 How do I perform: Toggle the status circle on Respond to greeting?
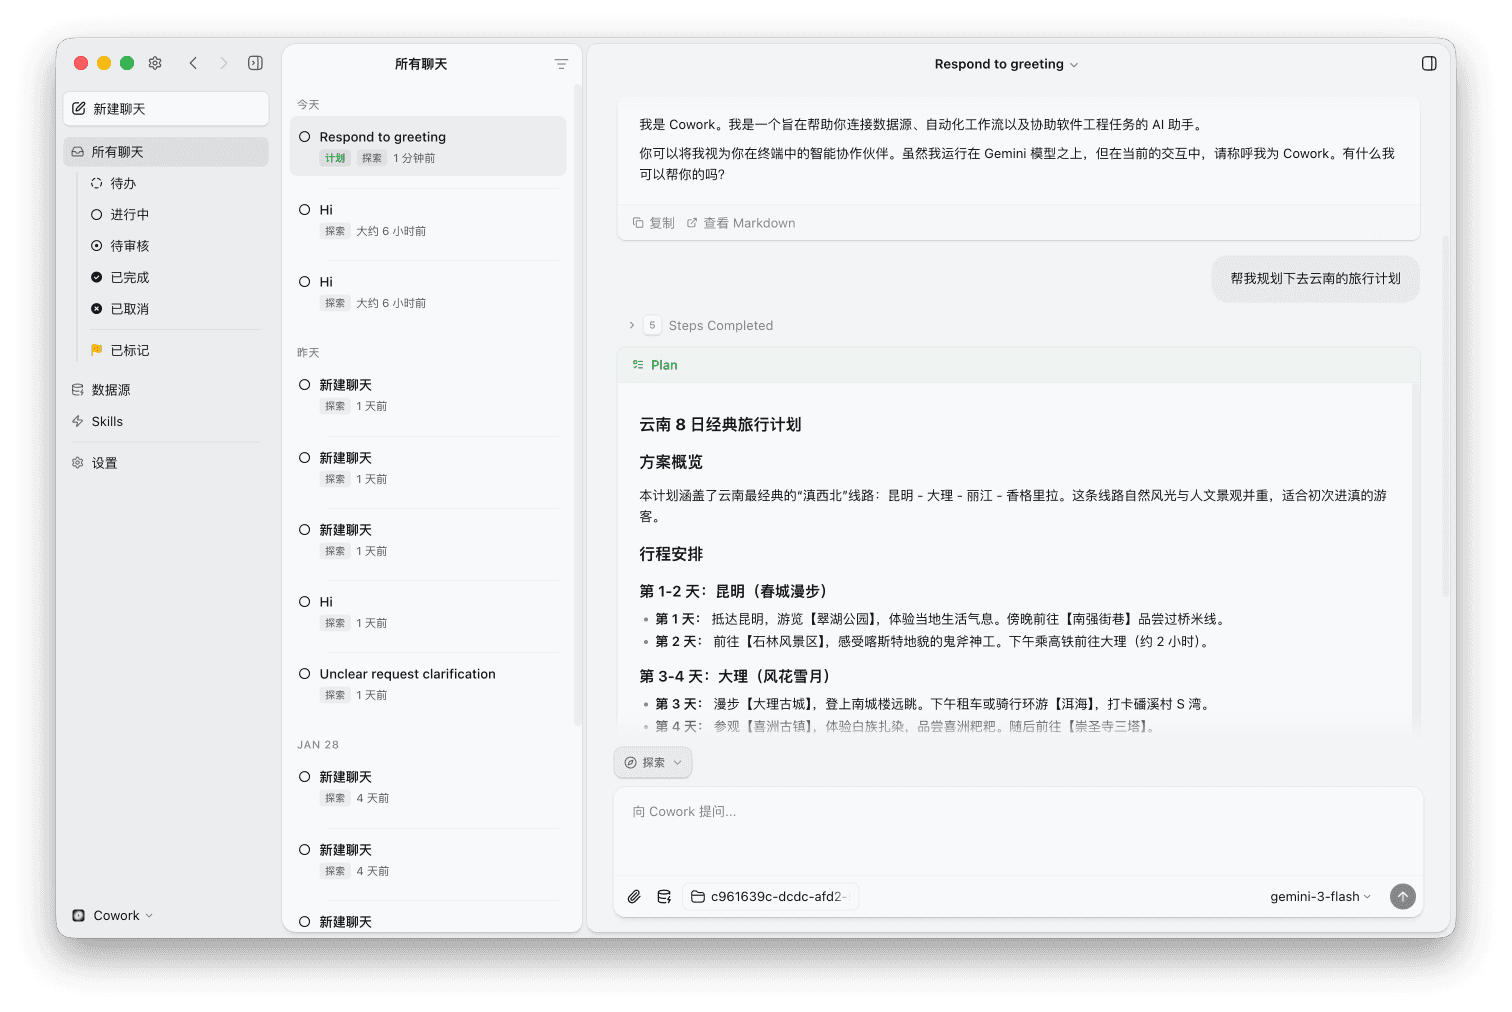pyautogui.click(x=305, y=136)
